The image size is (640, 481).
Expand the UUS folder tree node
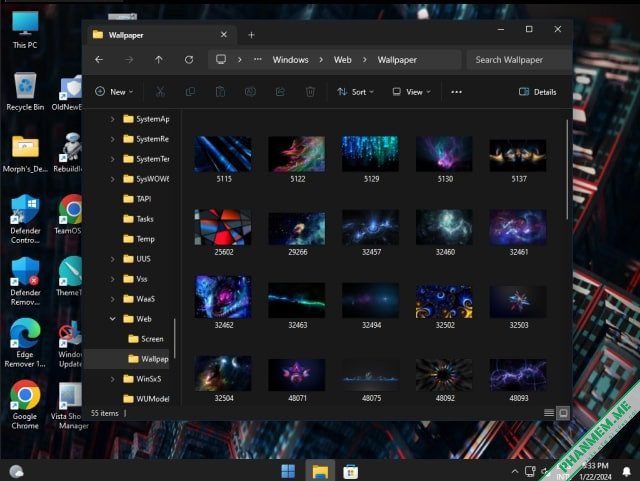(x=112, y=259)
